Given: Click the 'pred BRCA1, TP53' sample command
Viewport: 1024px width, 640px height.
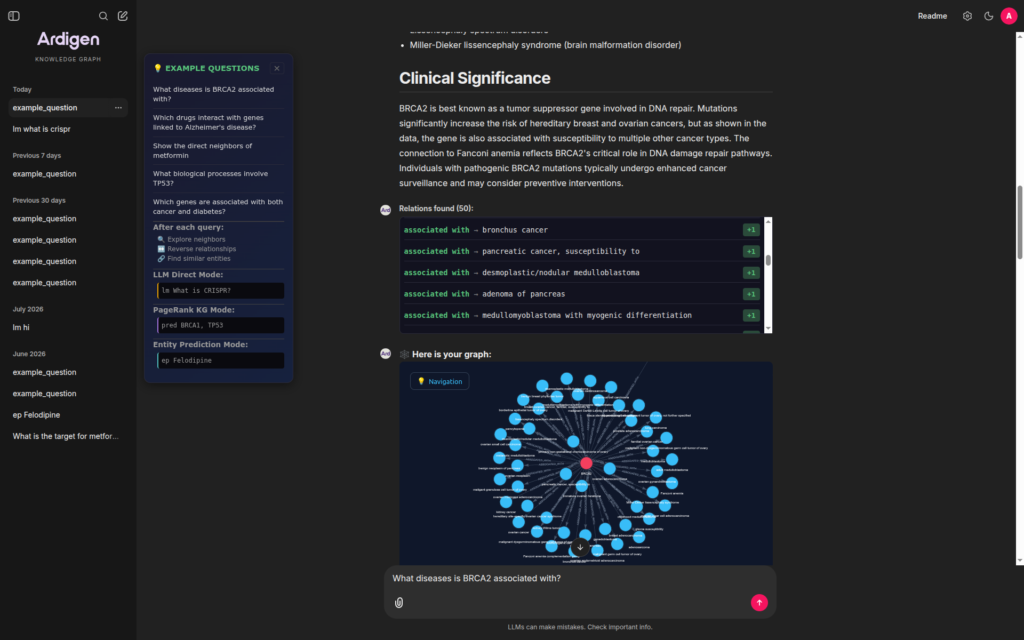Looking at the screenshot, I should 221,325.
